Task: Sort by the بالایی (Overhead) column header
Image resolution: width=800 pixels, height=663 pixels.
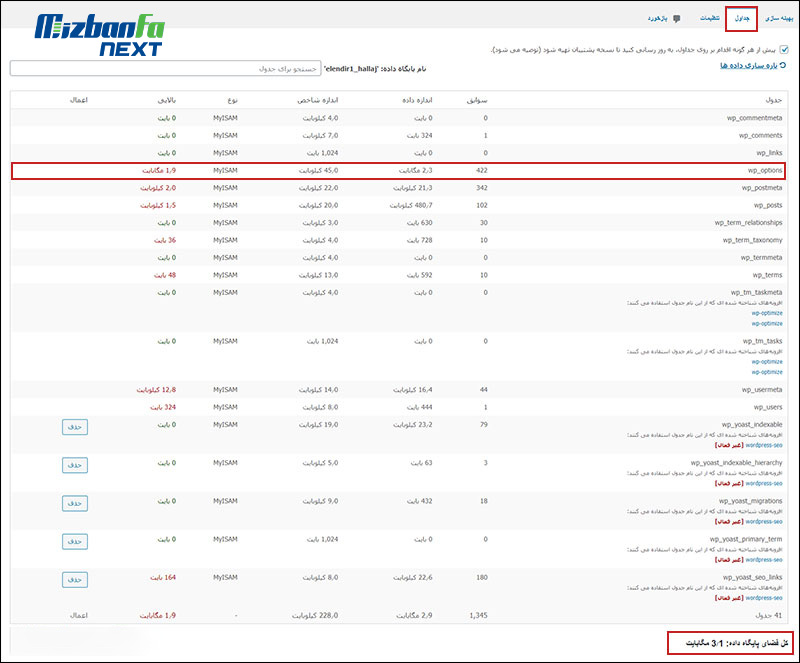Action: (x=167, y=100)
